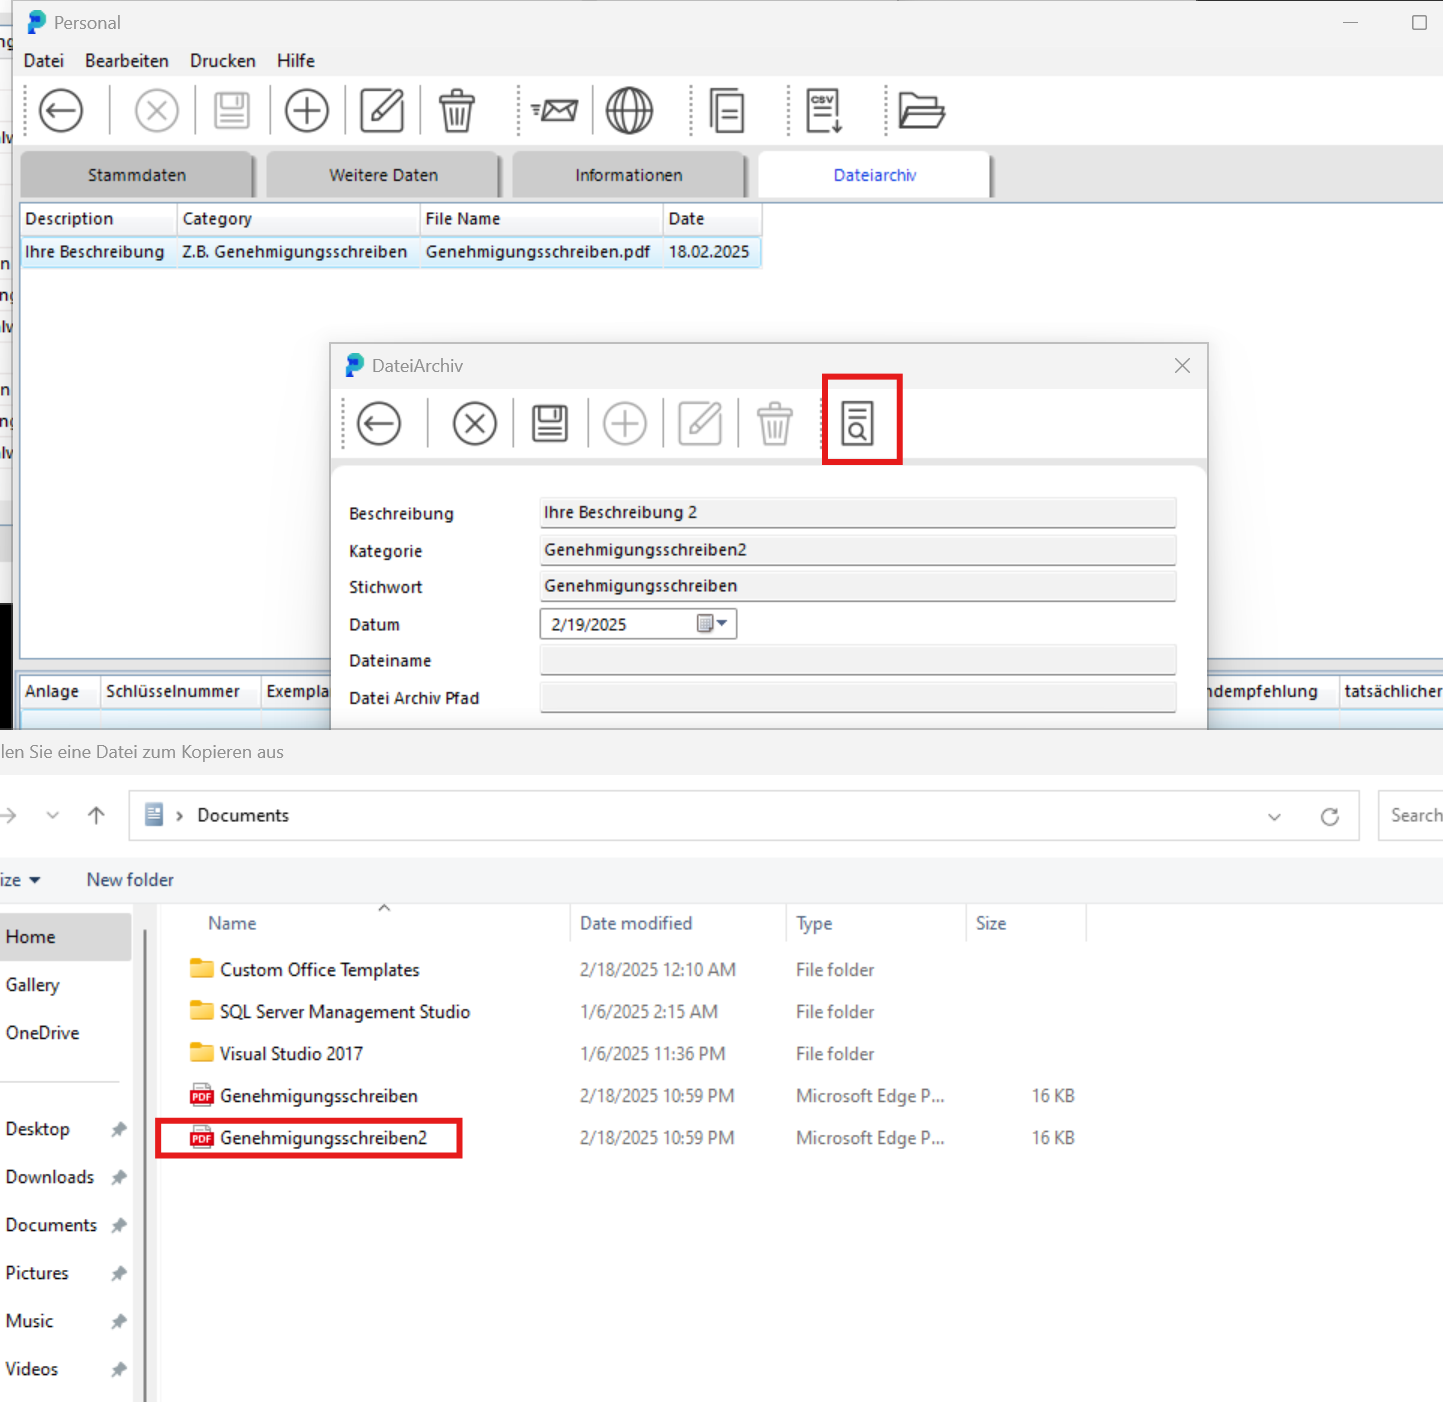Click the add plus icon in Personal toolbar
This screenshot has width=1443, height=1402.
tap(307, 111)
